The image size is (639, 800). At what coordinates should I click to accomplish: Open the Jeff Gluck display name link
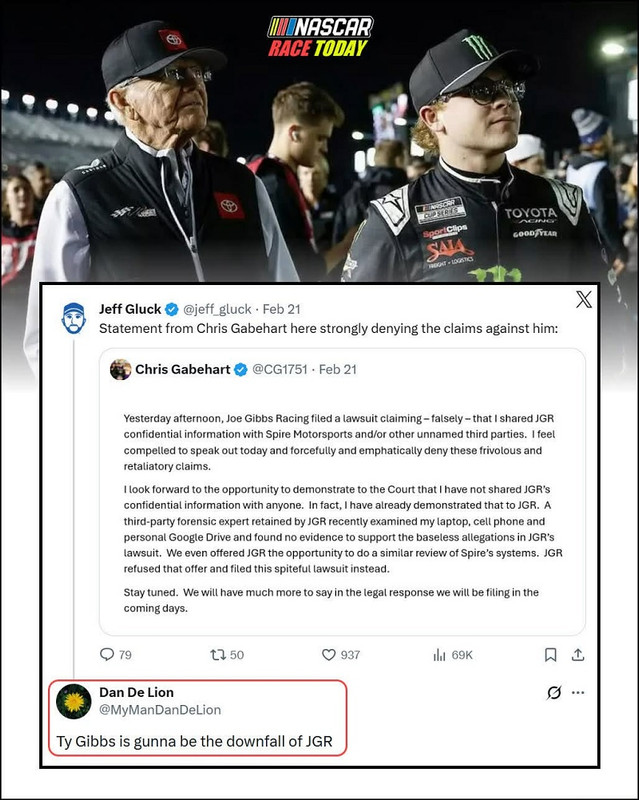click(130, 309)
